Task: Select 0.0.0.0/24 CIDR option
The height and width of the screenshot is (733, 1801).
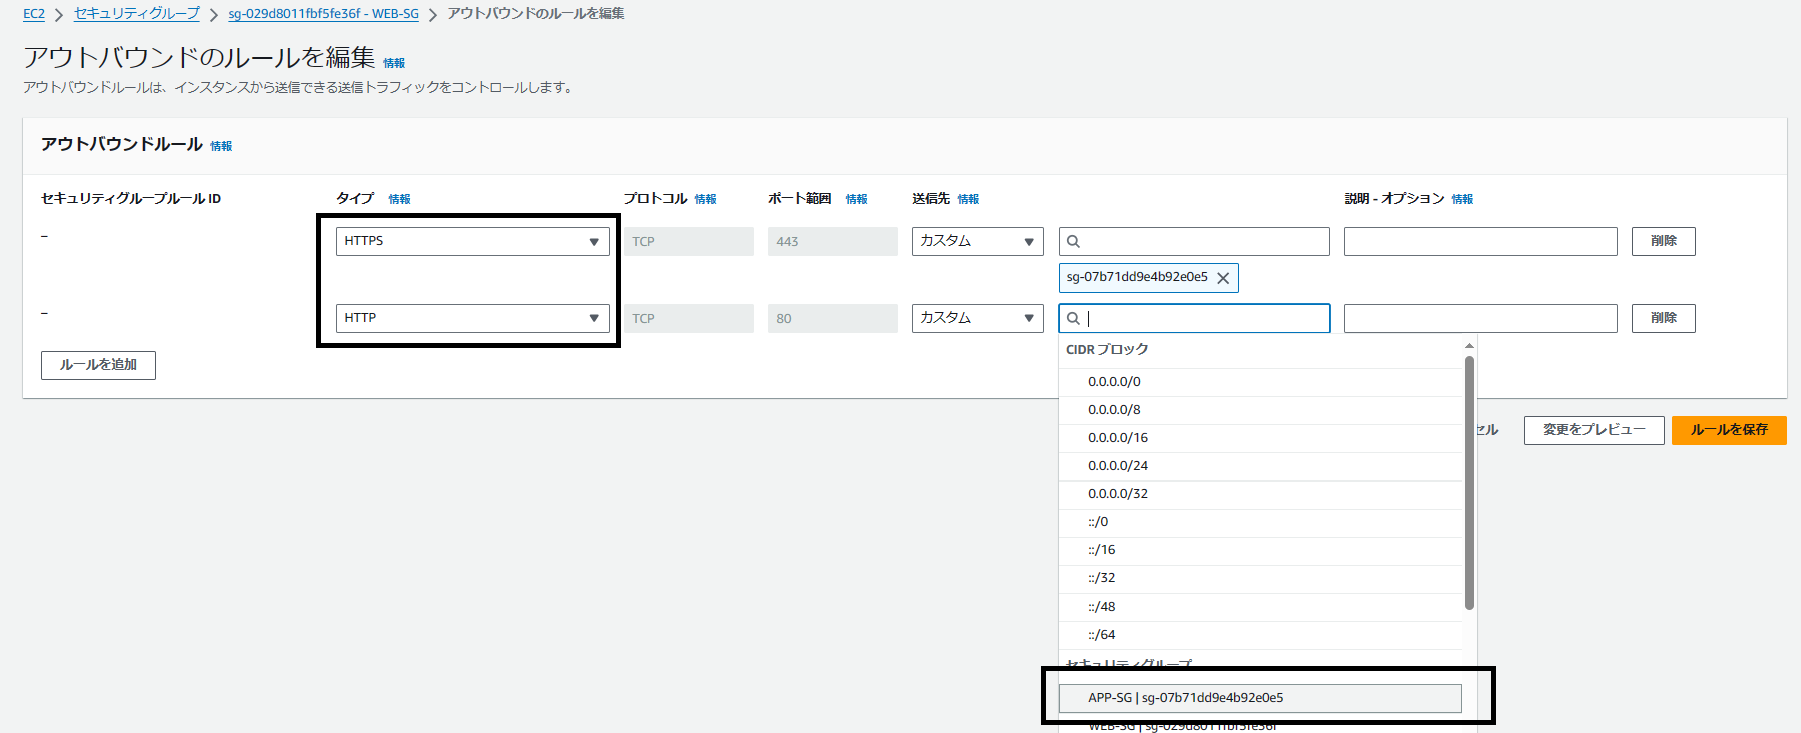Action: (x=1261, y=466)
